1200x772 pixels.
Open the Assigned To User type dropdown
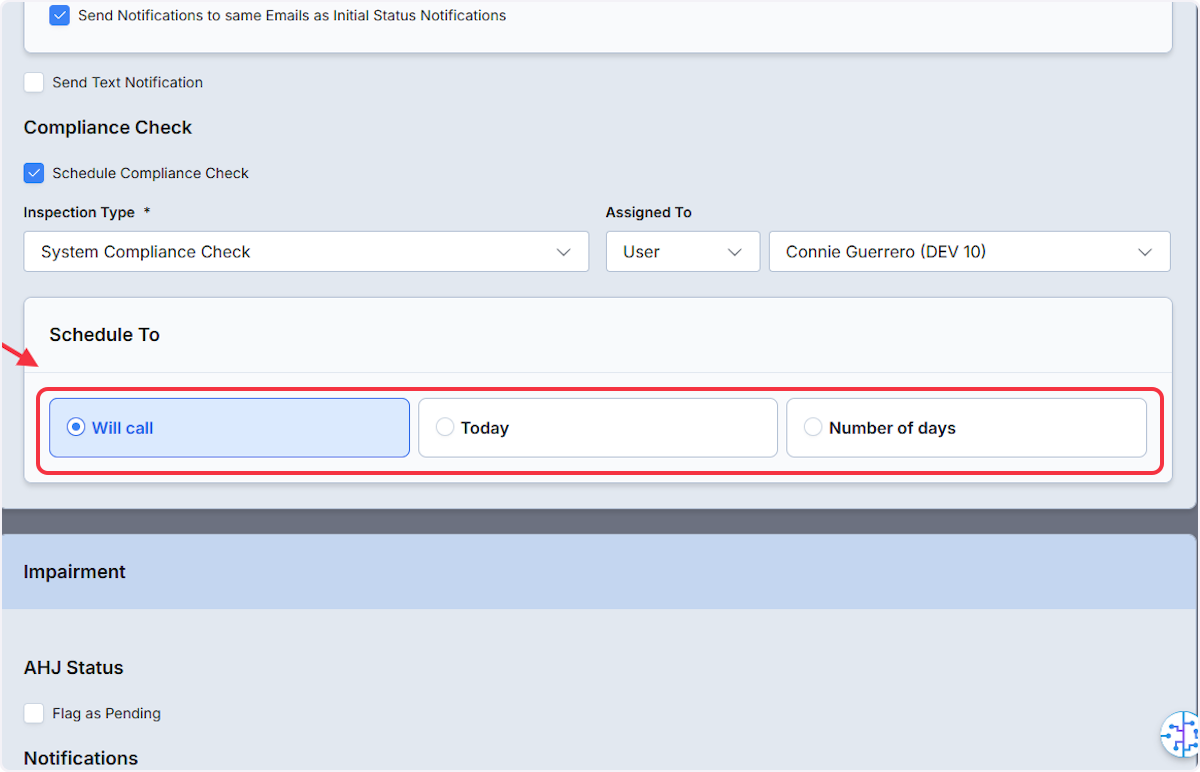click(x=683, y=252)
